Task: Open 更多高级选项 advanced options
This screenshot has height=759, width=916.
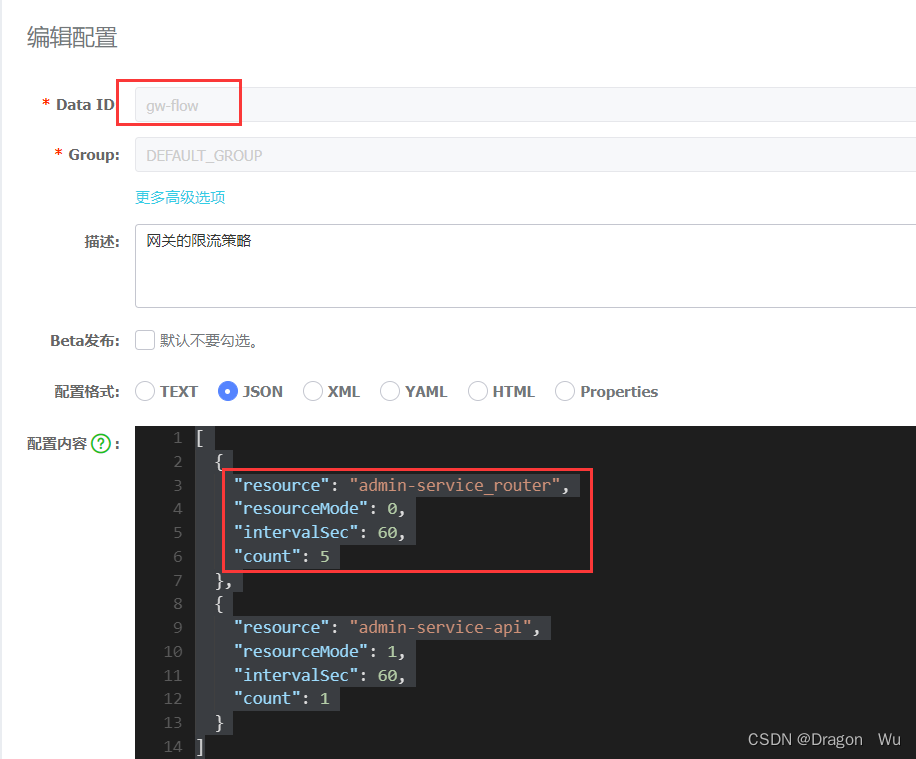Action: 179,197
